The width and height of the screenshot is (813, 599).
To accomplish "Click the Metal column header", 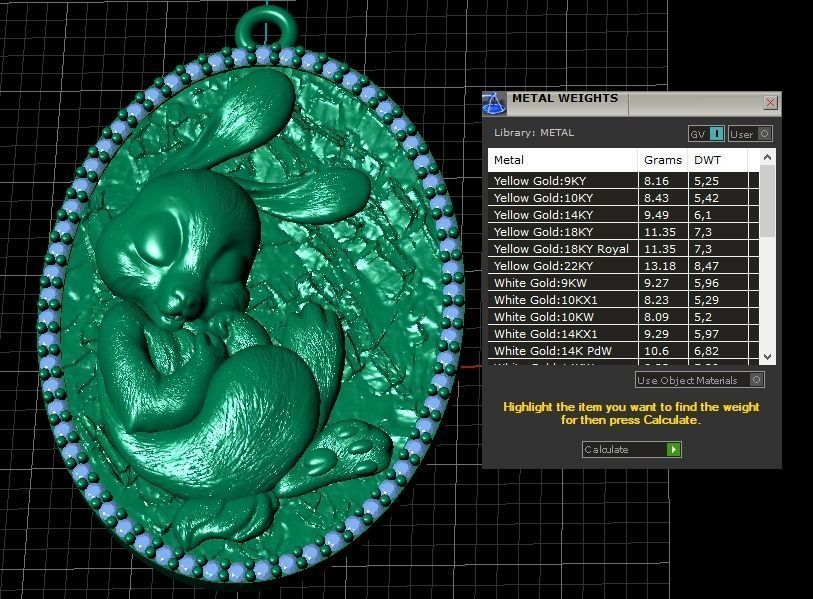I will click(x=562, y=160).
